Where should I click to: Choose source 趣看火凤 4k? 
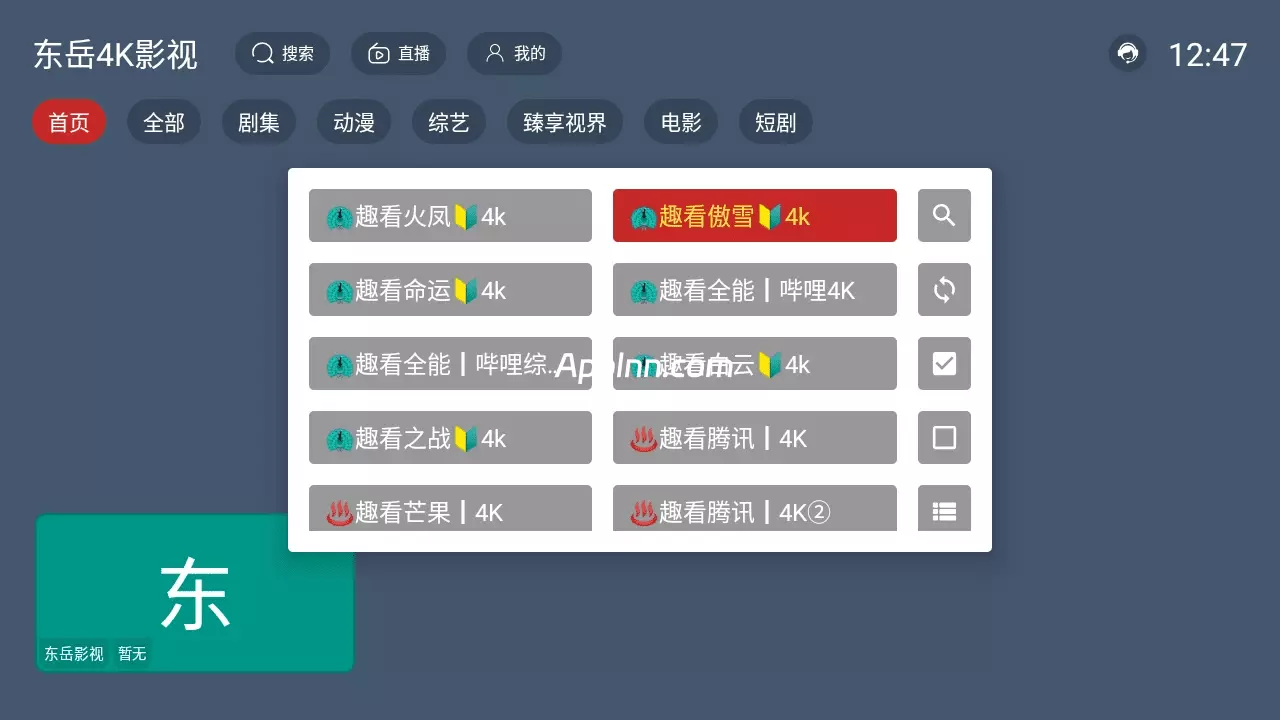coord(450,216)
